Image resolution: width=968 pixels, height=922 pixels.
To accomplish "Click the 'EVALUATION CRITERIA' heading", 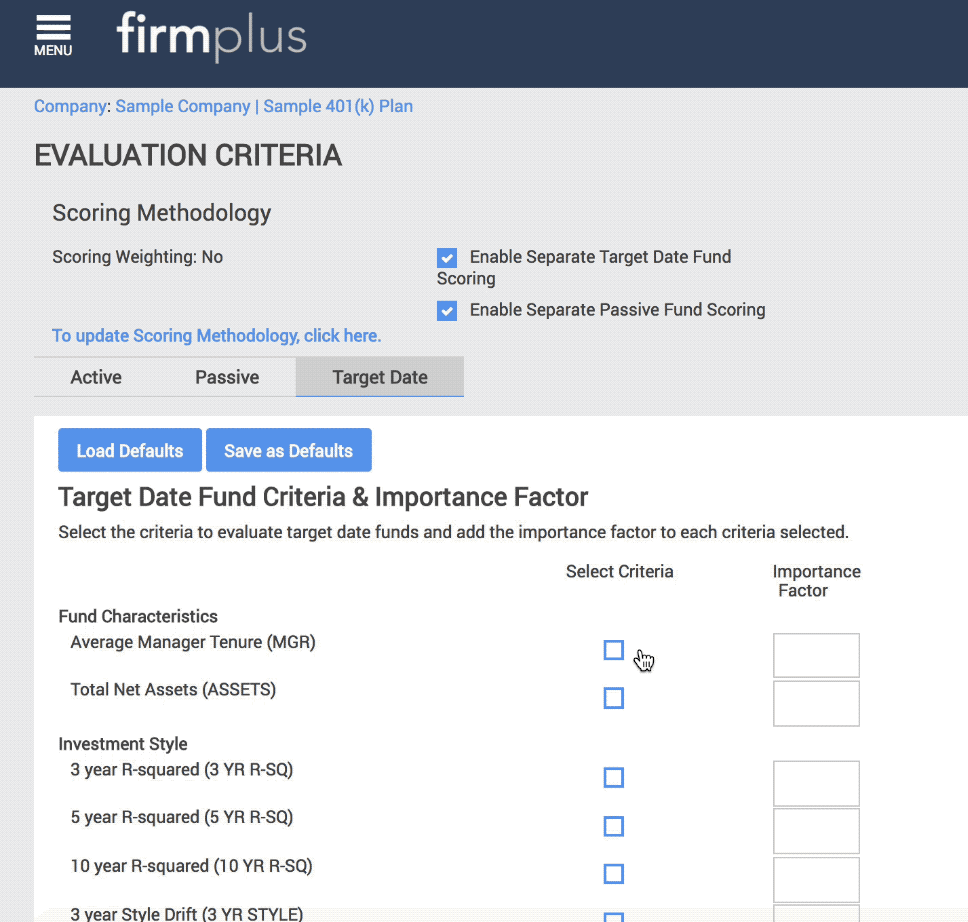I will [188, 155].
